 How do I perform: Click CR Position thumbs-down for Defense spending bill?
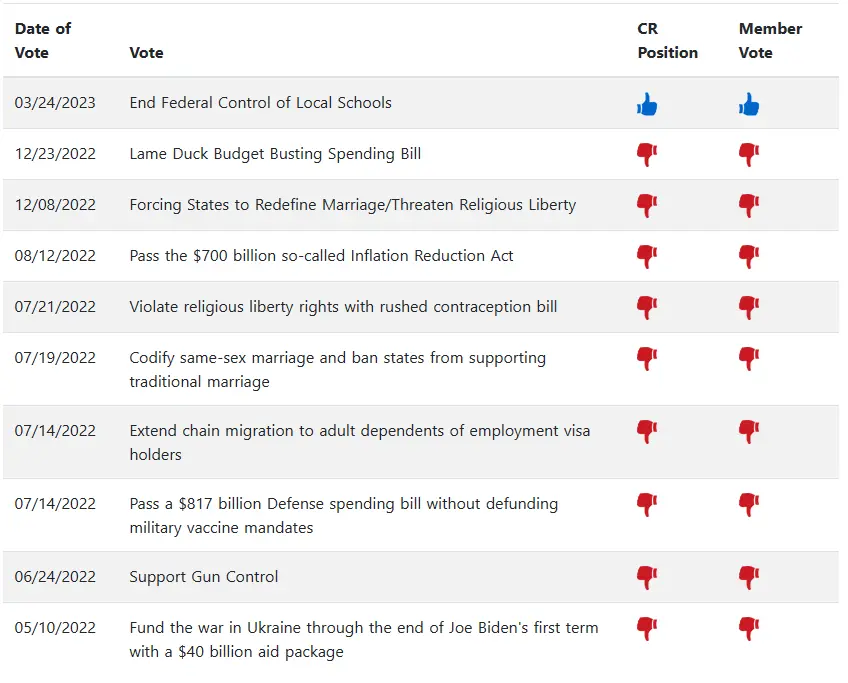point(647,505)
